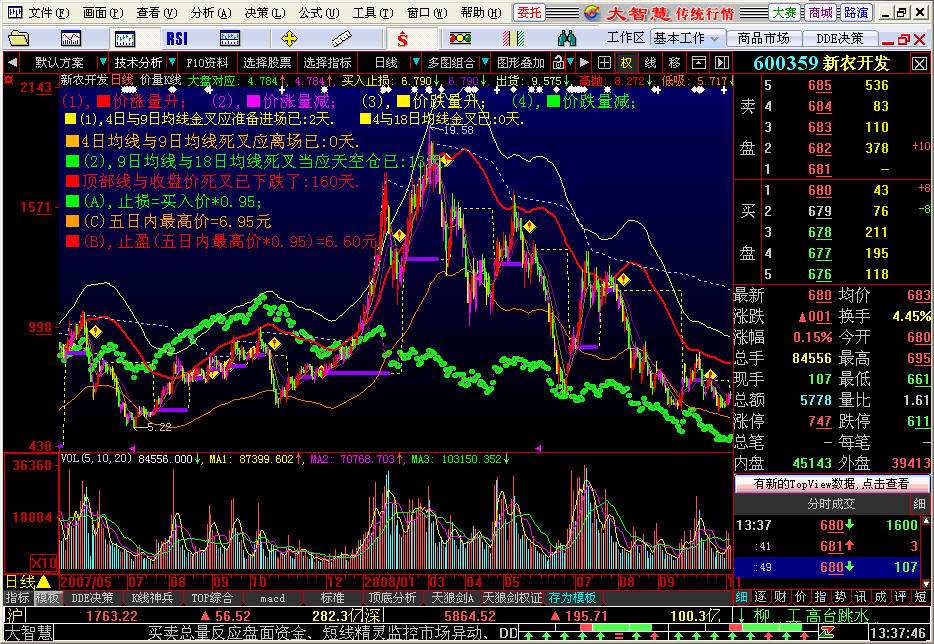Select the K-line candlestick chart icon
This screenshot has width=934, height=644.
click(125, 39)
